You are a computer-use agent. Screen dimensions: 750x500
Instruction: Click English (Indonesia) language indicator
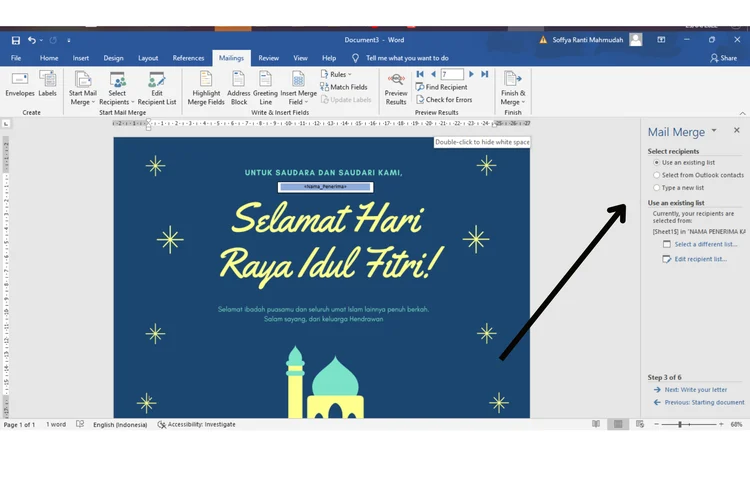pos(120,424)
